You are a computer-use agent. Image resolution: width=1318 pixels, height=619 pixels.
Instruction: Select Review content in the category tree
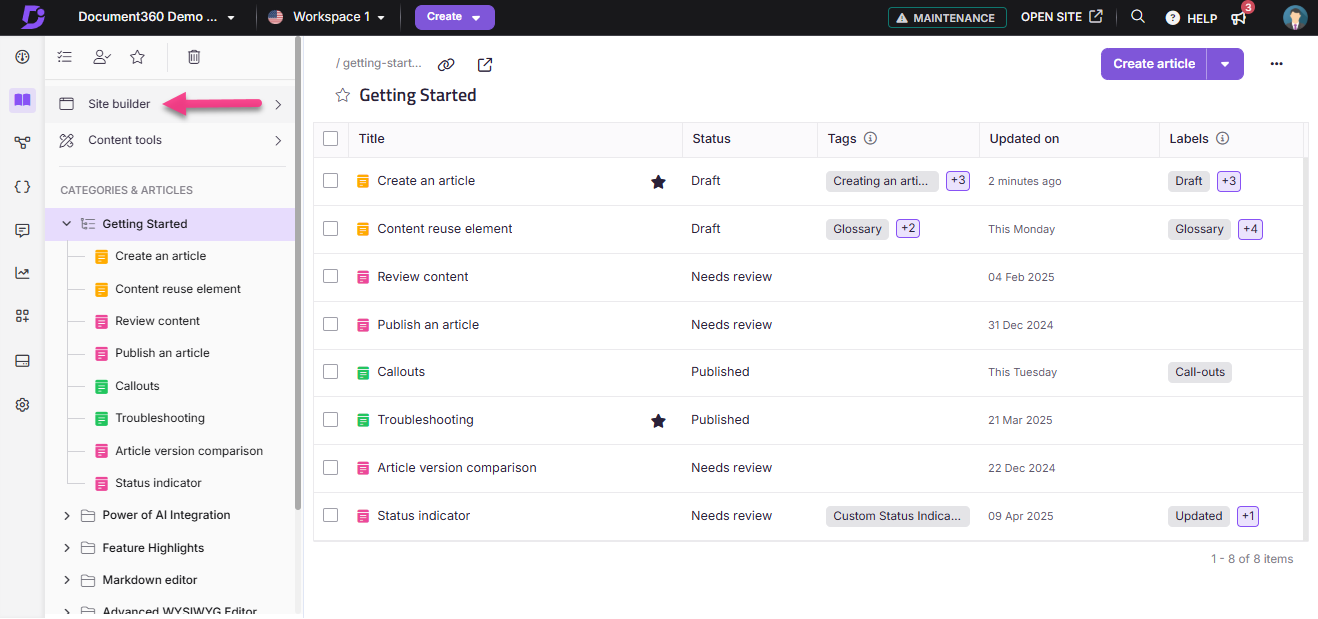coord(157,321)
